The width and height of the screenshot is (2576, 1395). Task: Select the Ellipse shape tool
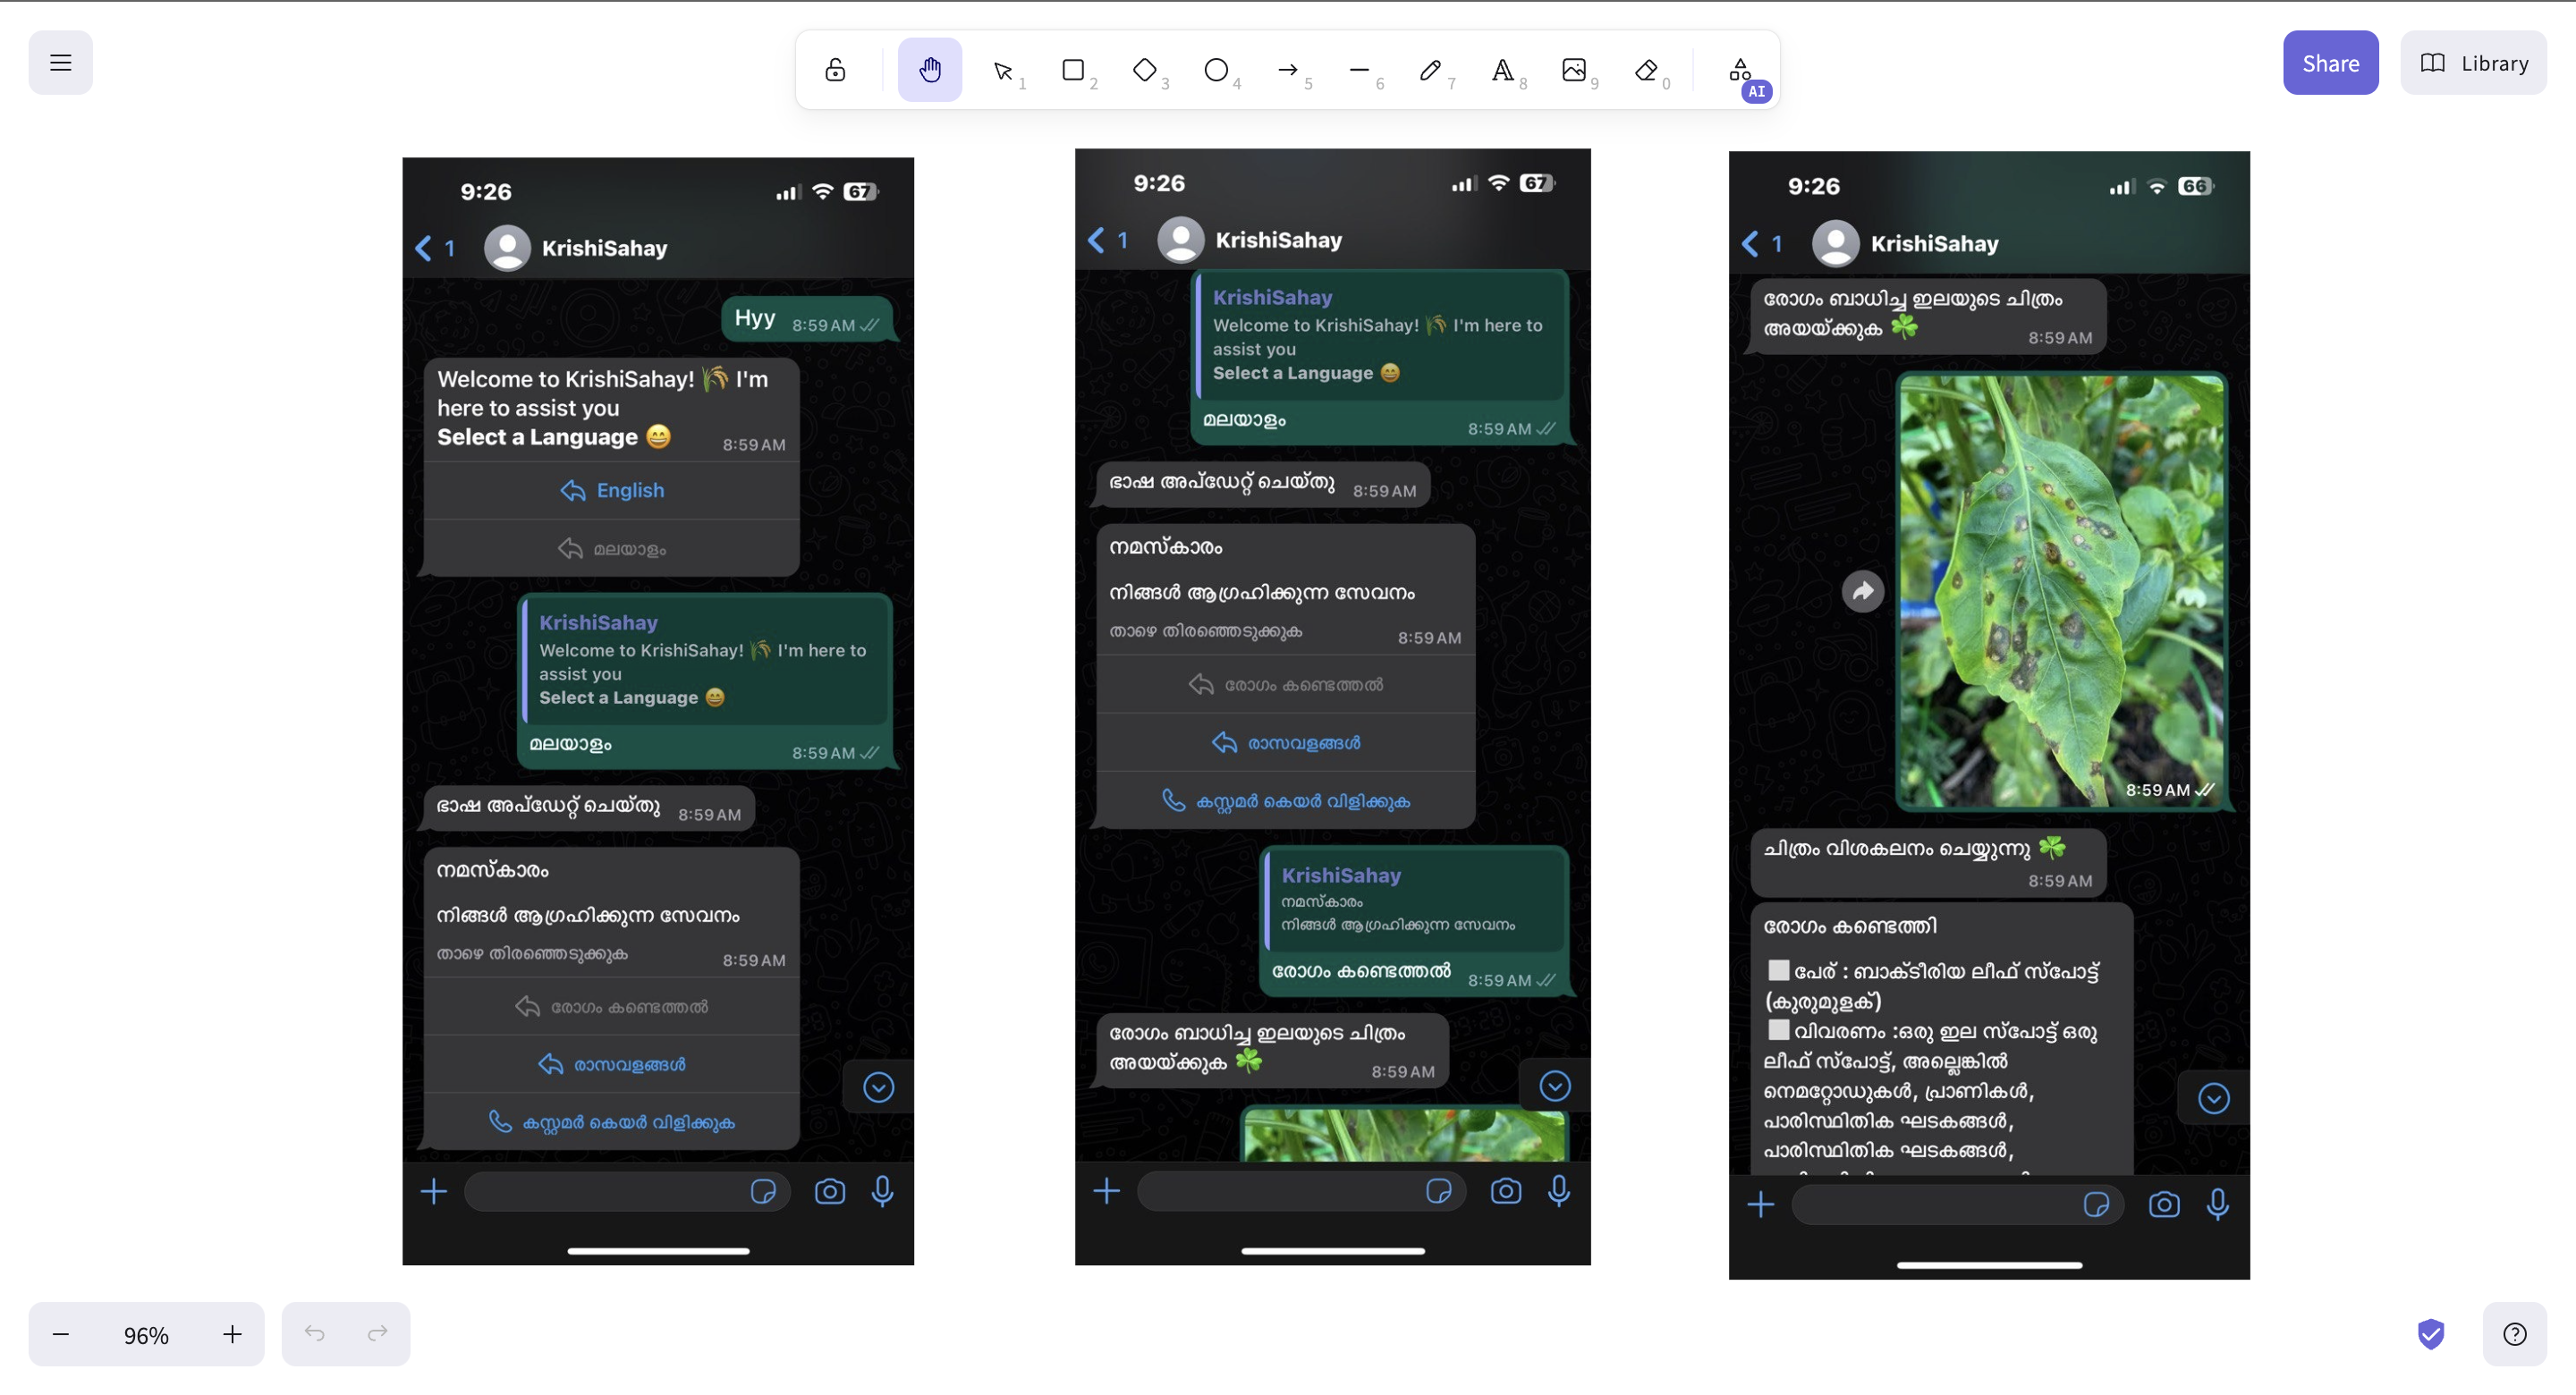1216,70
